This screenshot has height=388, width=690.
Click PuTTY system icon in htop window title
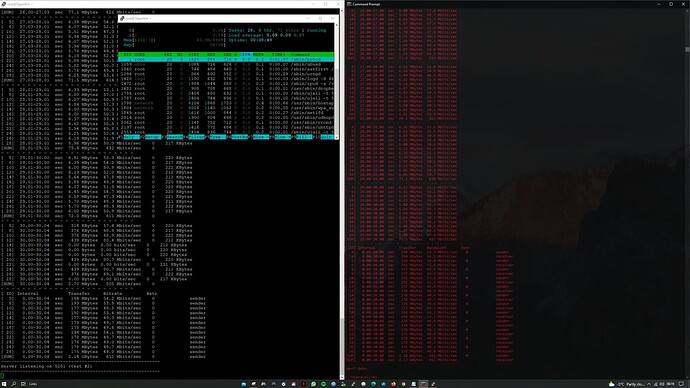coord(122,18)
